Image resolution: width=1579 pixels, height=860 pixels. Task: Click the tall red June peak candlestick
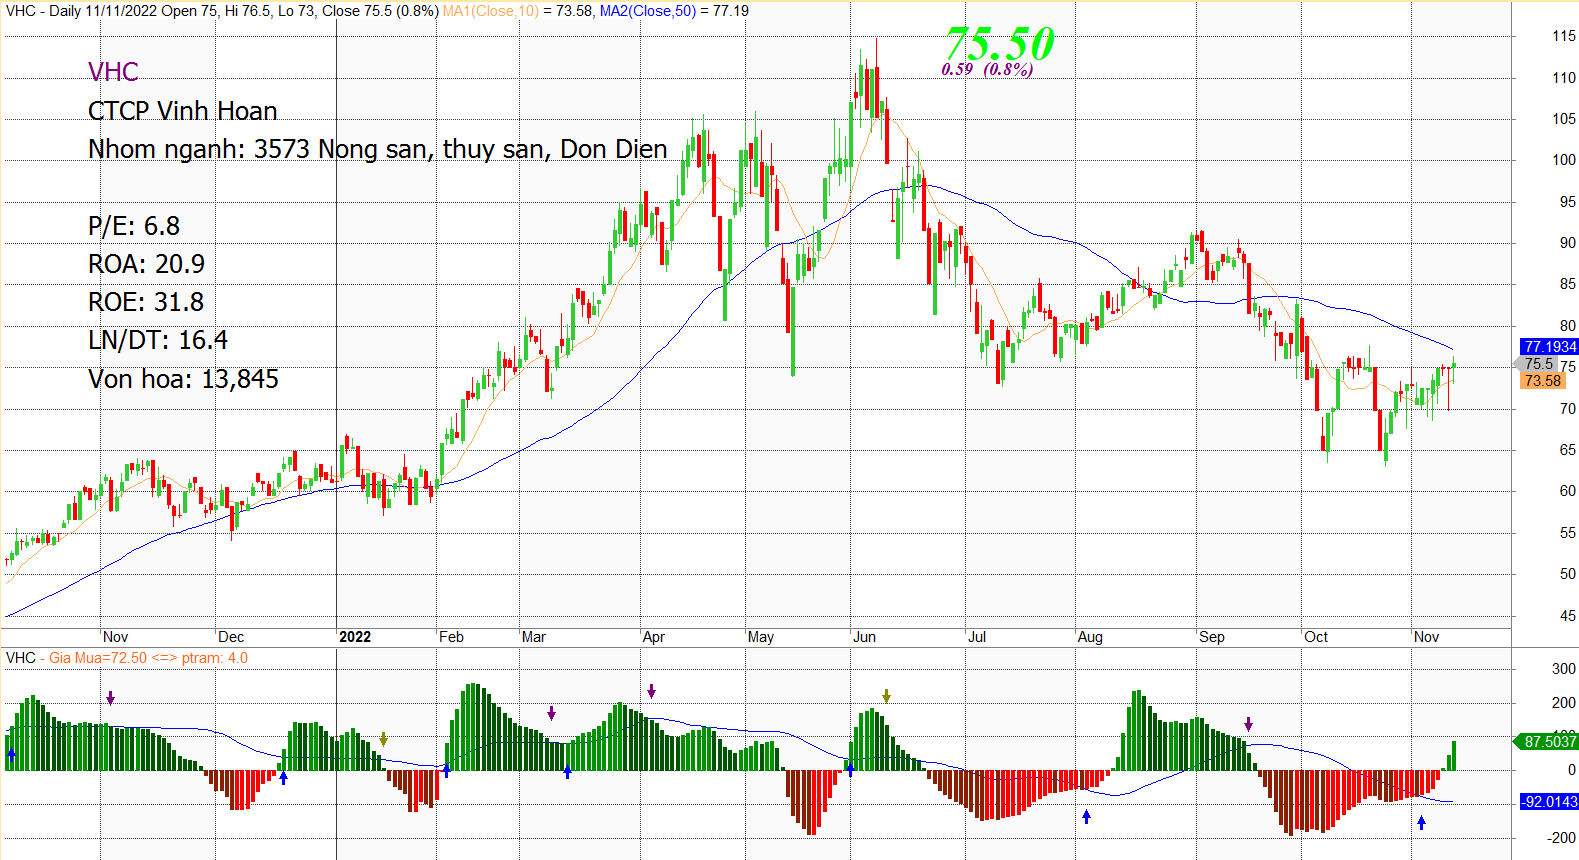coord(876,78)
